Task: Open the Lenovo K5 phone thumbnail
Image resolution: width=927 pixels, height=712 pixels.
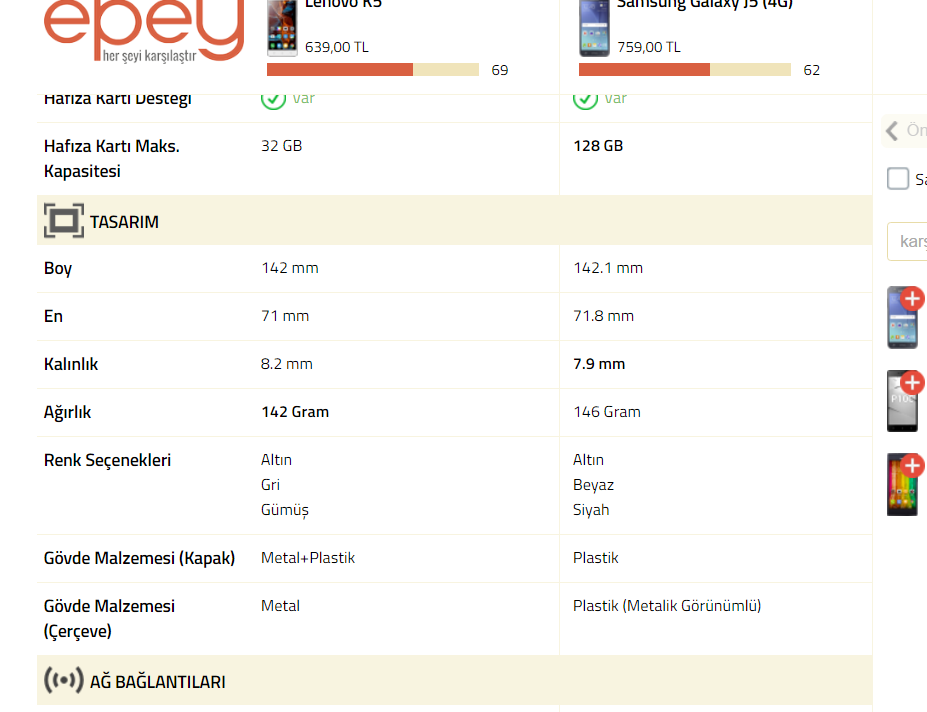Action: click(x=282, y=28)
